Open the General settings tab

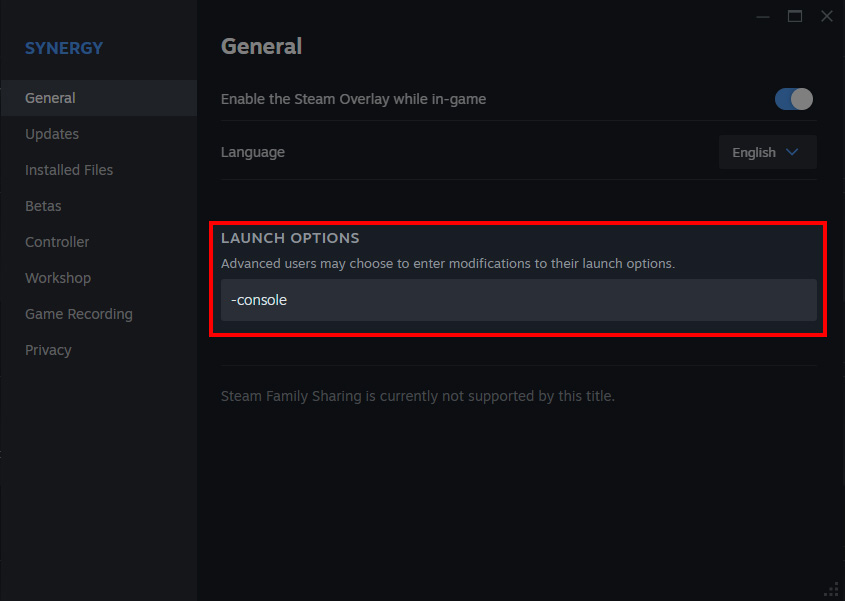tap(50, 98)
